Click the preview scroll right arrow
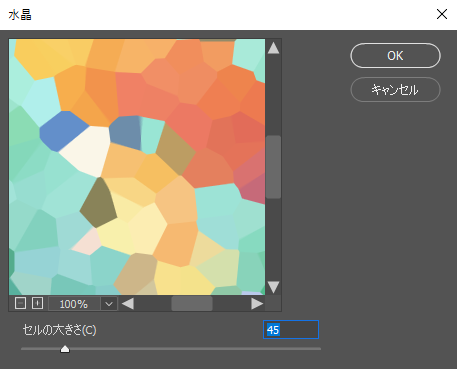Viewport: 457px width, 369px height. pyautogui.click(x=257, y=304)
